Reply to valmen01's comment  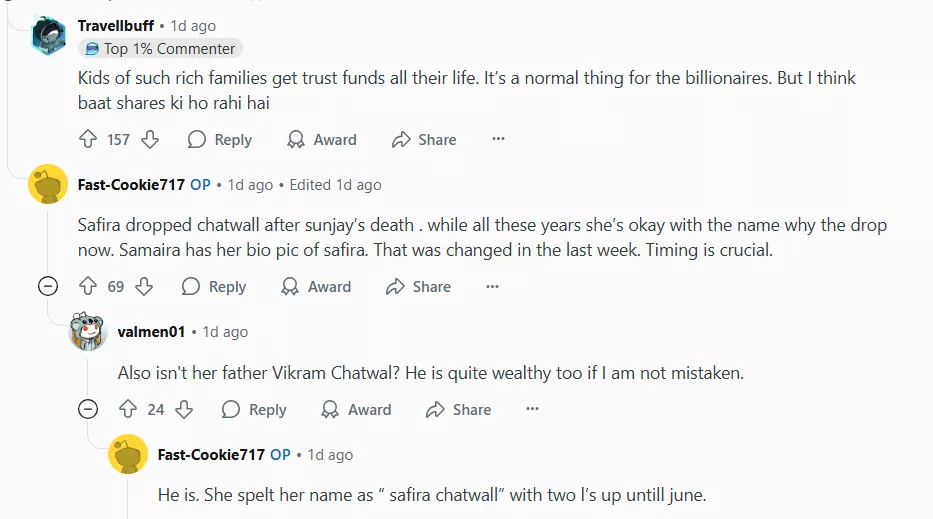tap(254, 410)
